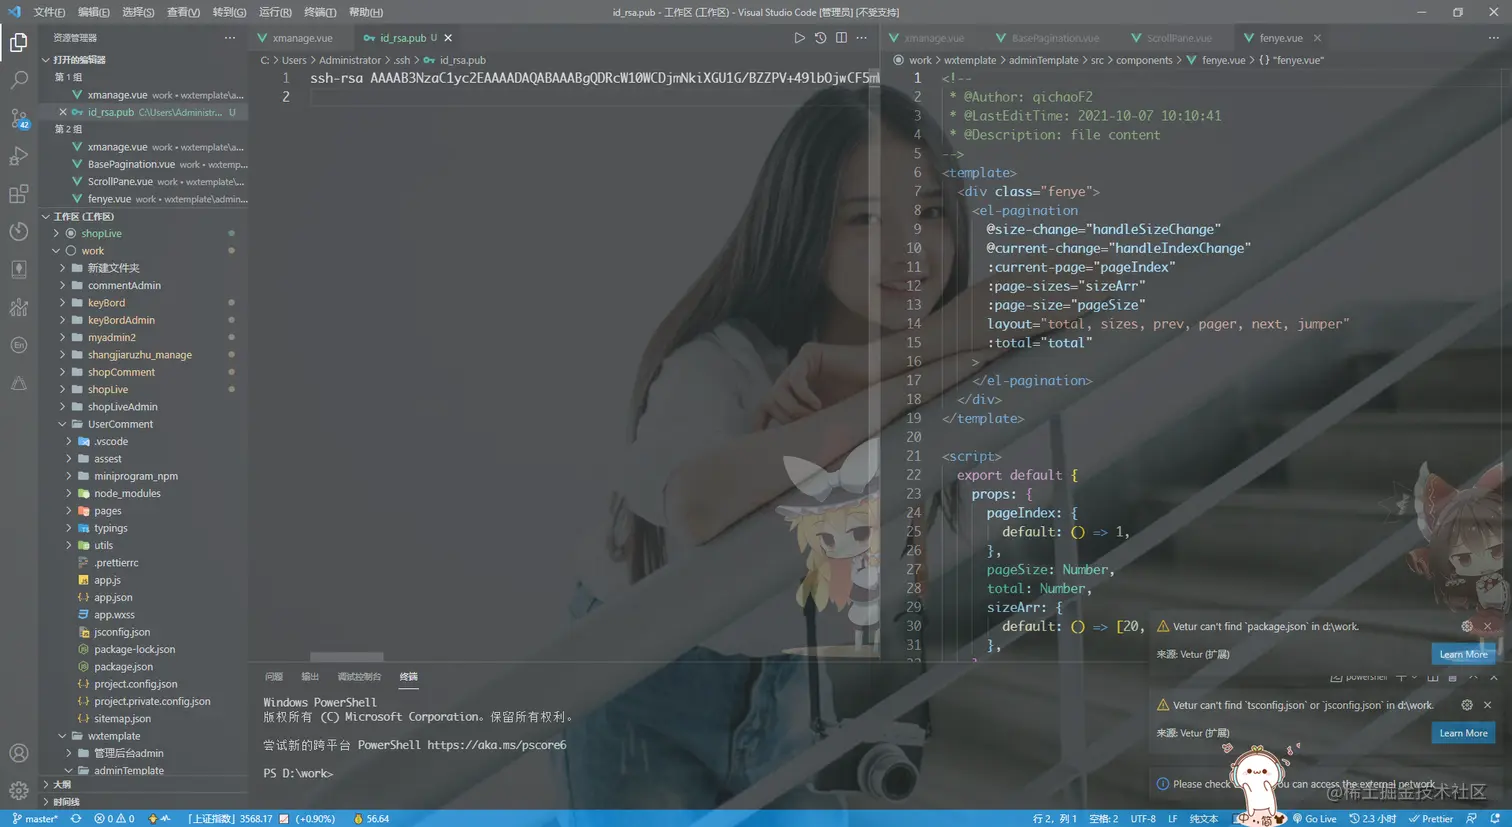Click the master branch indicator in status bar

click(35, 818)
